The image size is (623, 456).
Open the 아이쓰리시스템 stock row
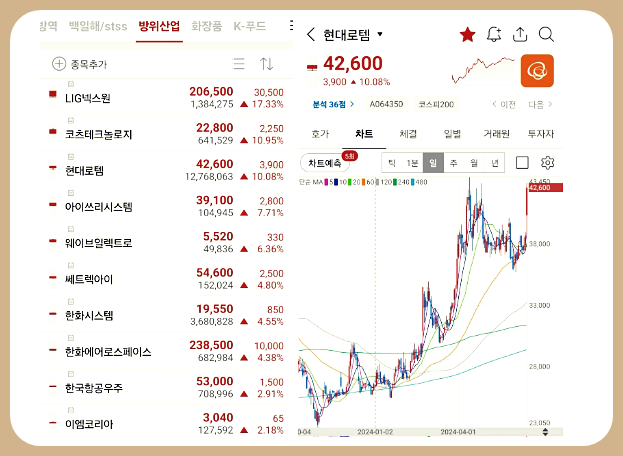pos(166,206)
